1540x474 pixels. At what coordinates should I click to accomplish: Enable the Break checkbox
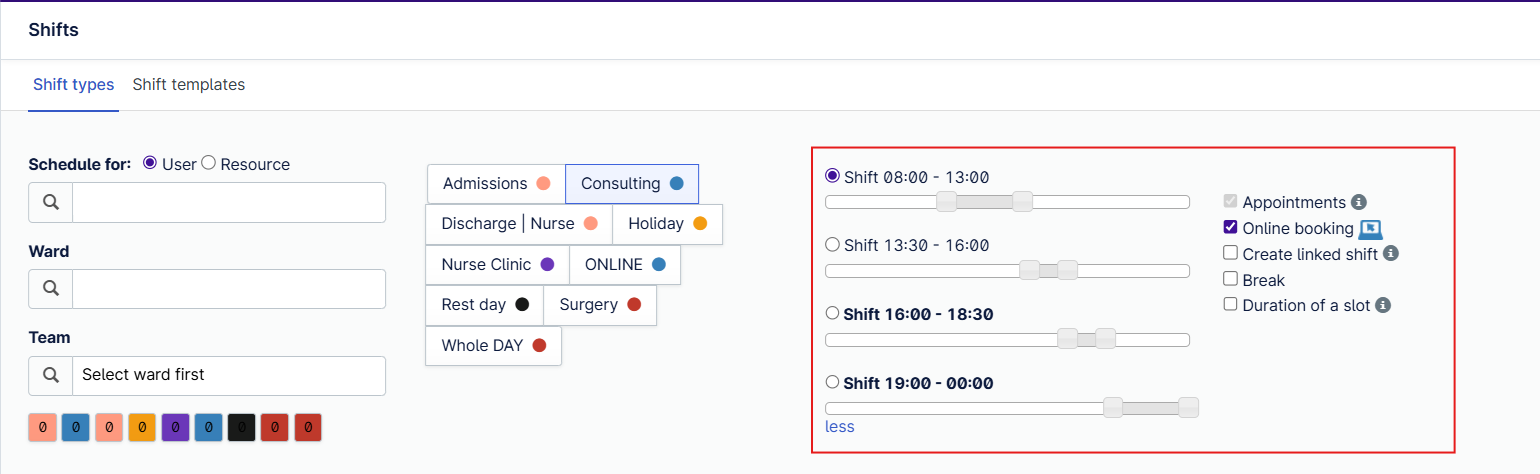1231,279
